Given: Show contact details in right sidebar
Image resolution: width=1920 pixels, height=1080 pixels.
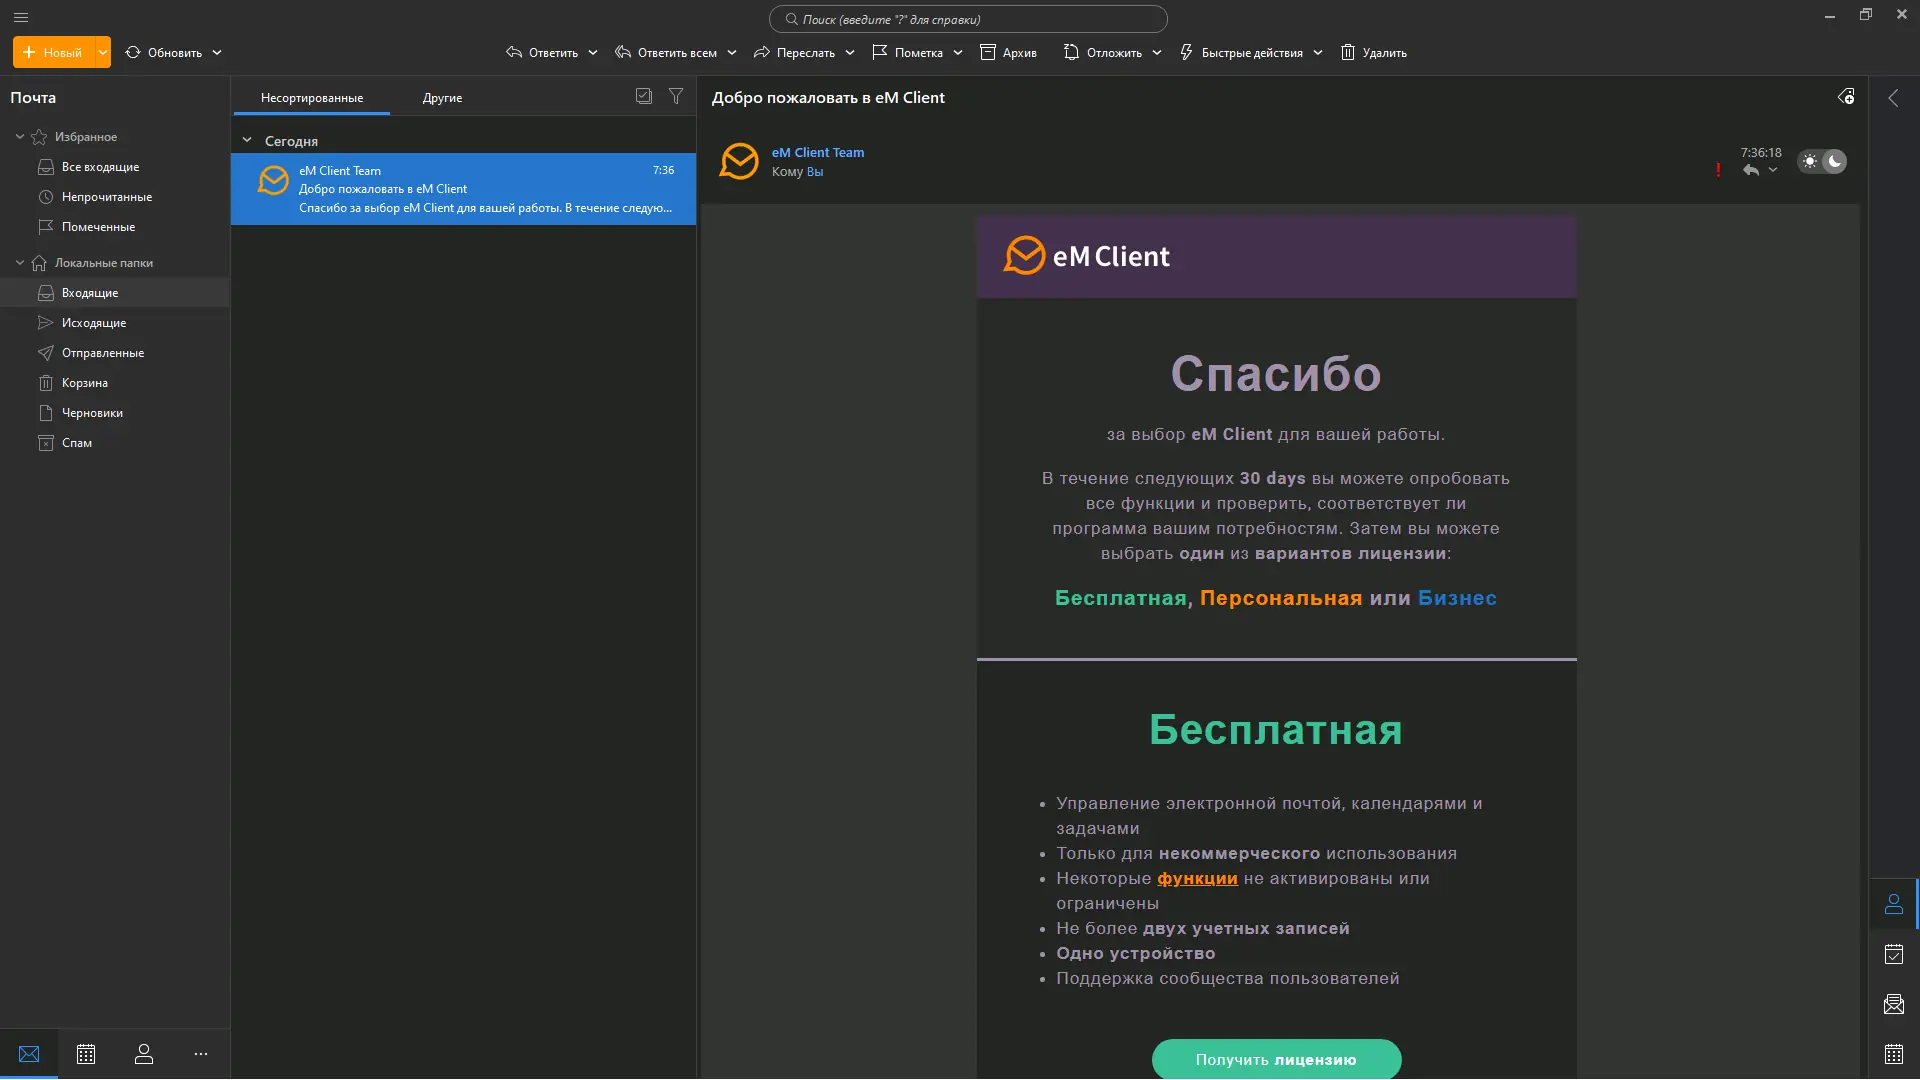Looking at the screenshot, I should (x=1893, y=904).
